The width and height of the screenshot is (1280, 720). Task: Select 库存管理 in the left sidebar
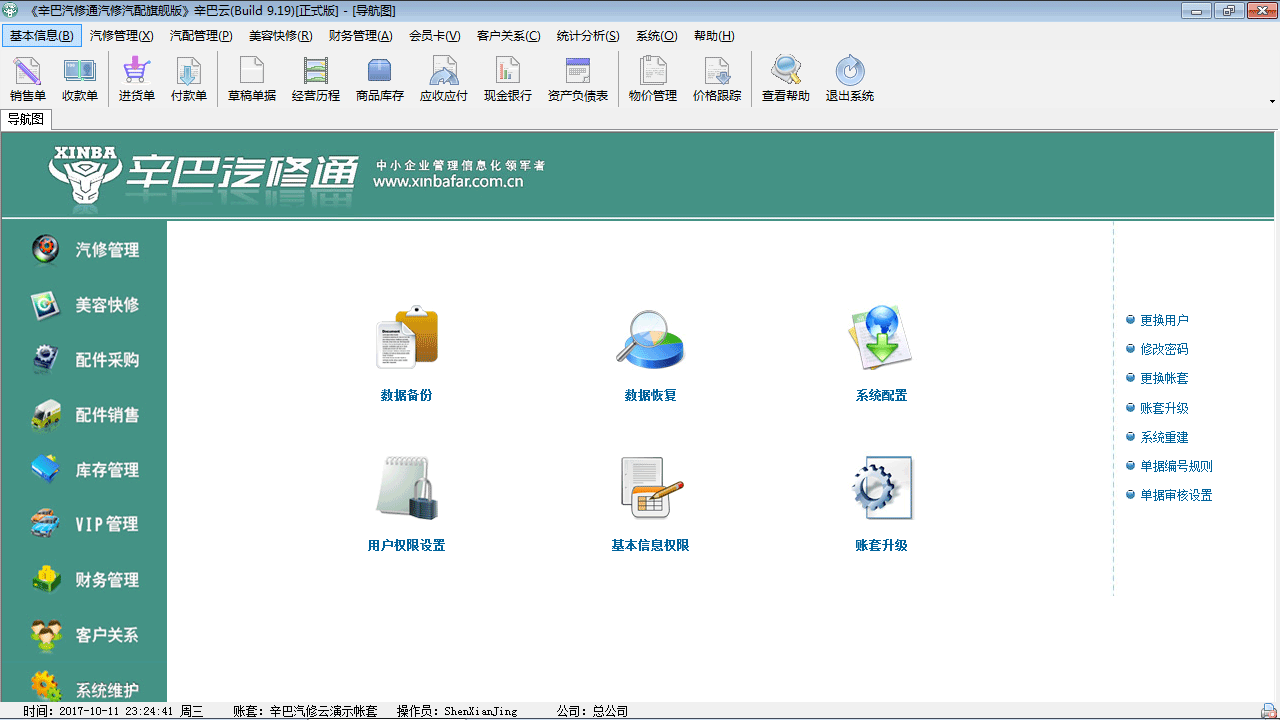(x=84, y=470)
